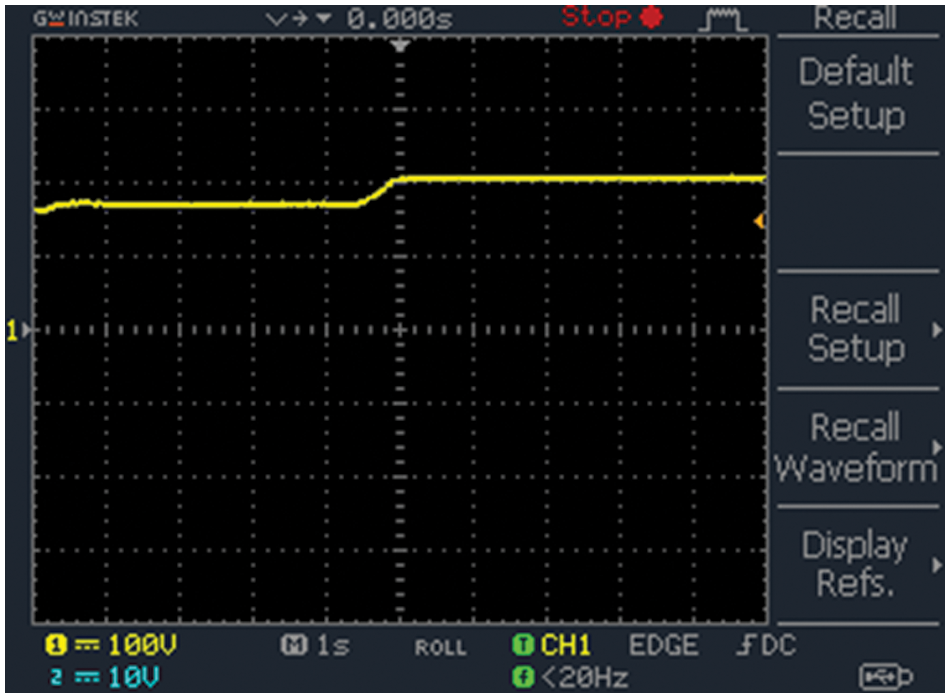950x698 pixels.
Task: Select the channel 1 ground level marker
Action: pyautogui.click(x=13, y=330)
